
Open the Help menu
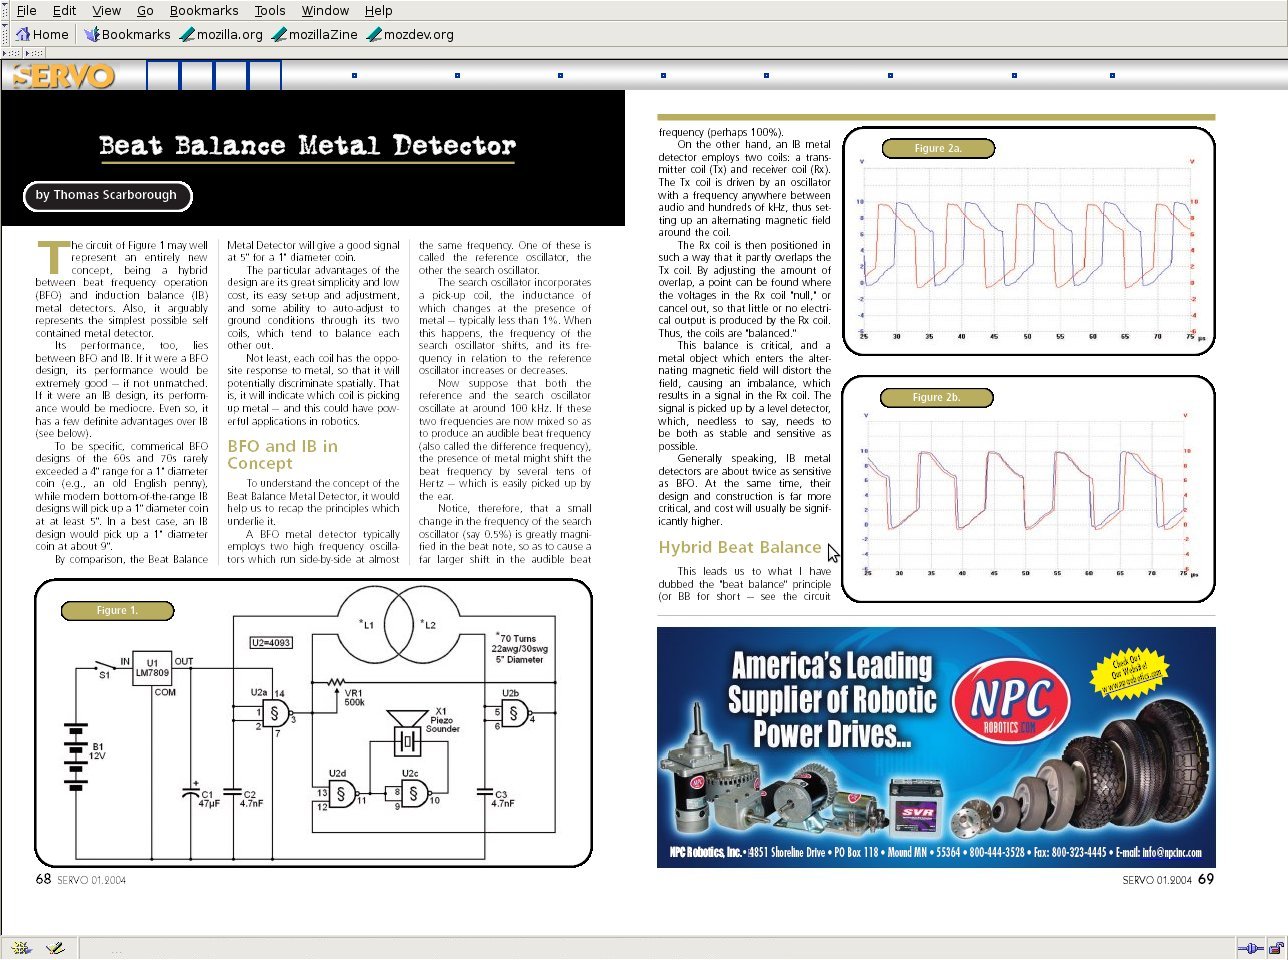tap(378, 10)
